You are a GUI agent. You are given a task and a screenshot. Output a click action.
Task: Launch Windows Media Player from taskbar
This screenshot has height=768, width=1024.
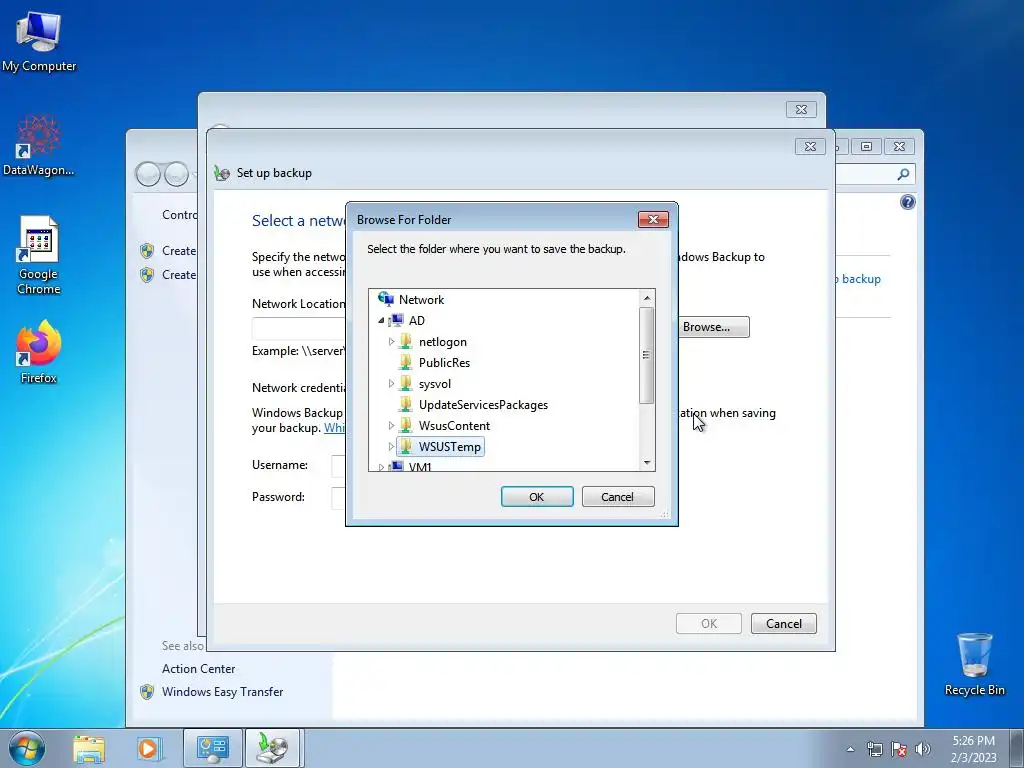click(x=148, y=748)
